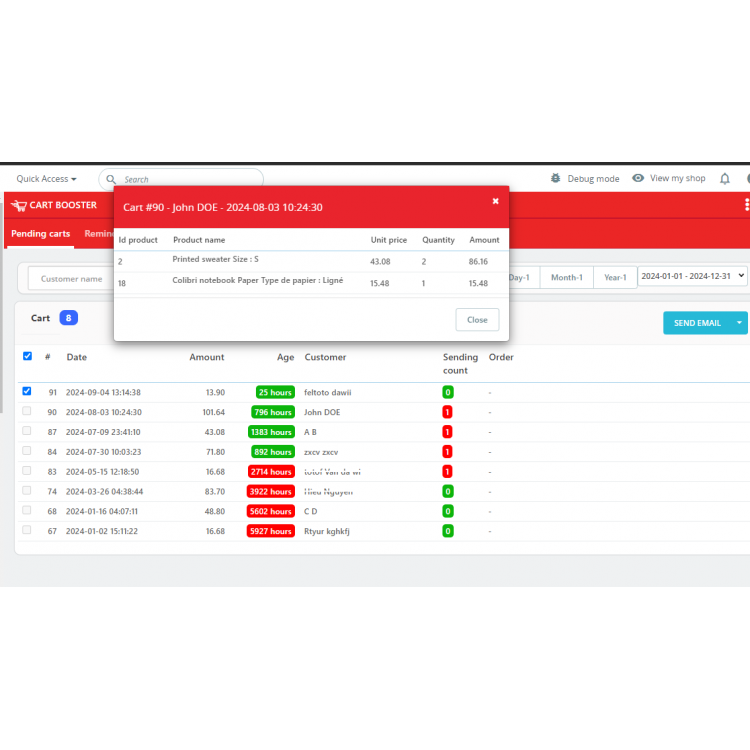Check the checkbox for cart 87
This screenshot has width=750, height=750.
(x=27, y=431)
